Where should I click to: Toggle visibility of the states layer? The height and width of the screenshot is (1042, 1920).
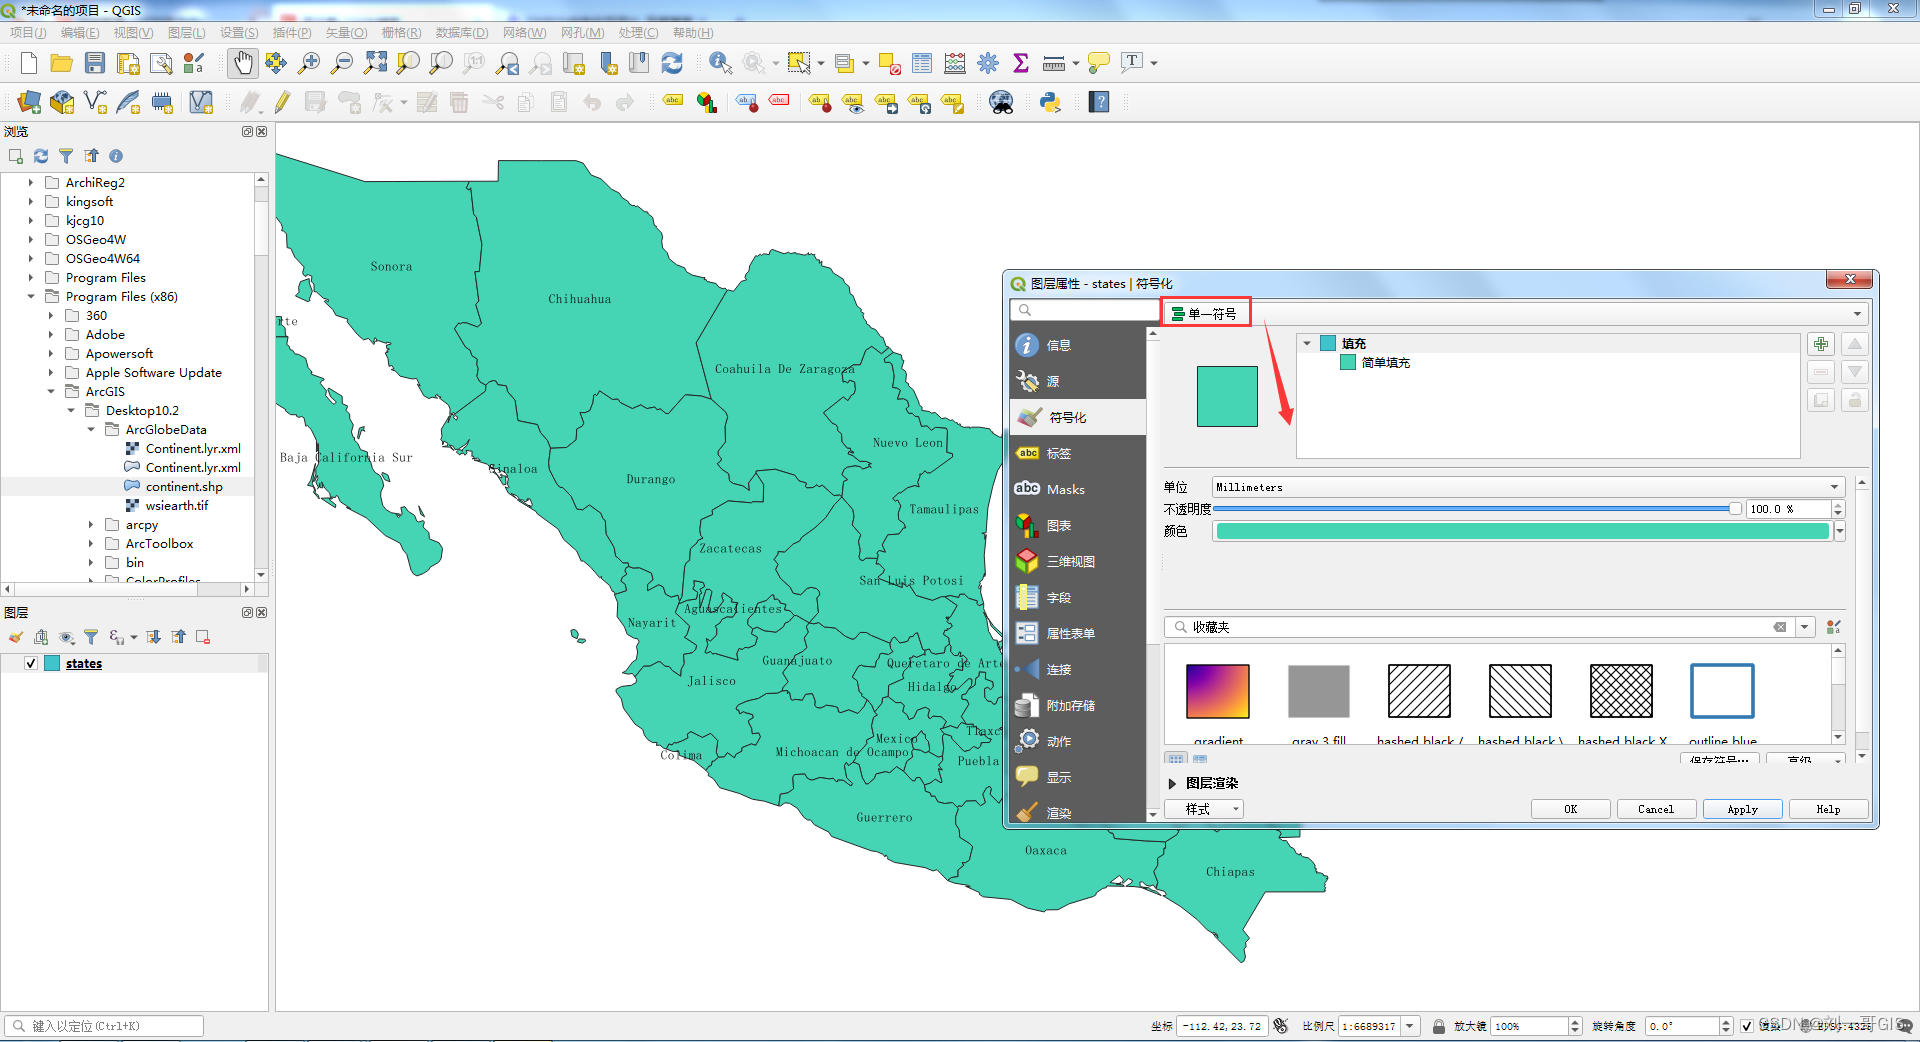tap(31, 664)
